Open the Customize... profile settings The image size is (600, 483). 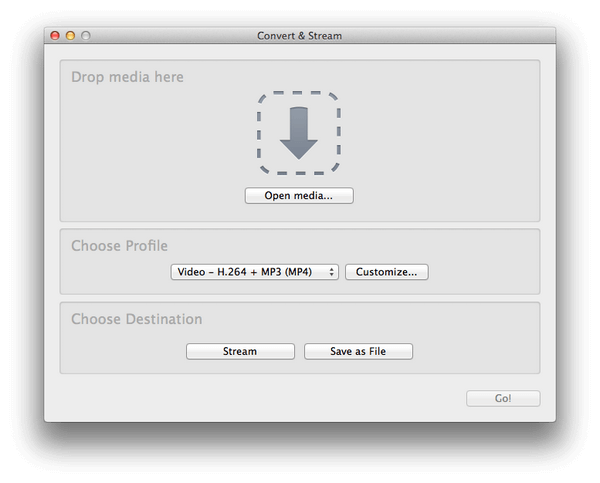pyautogui.click(x=386, y=272)
